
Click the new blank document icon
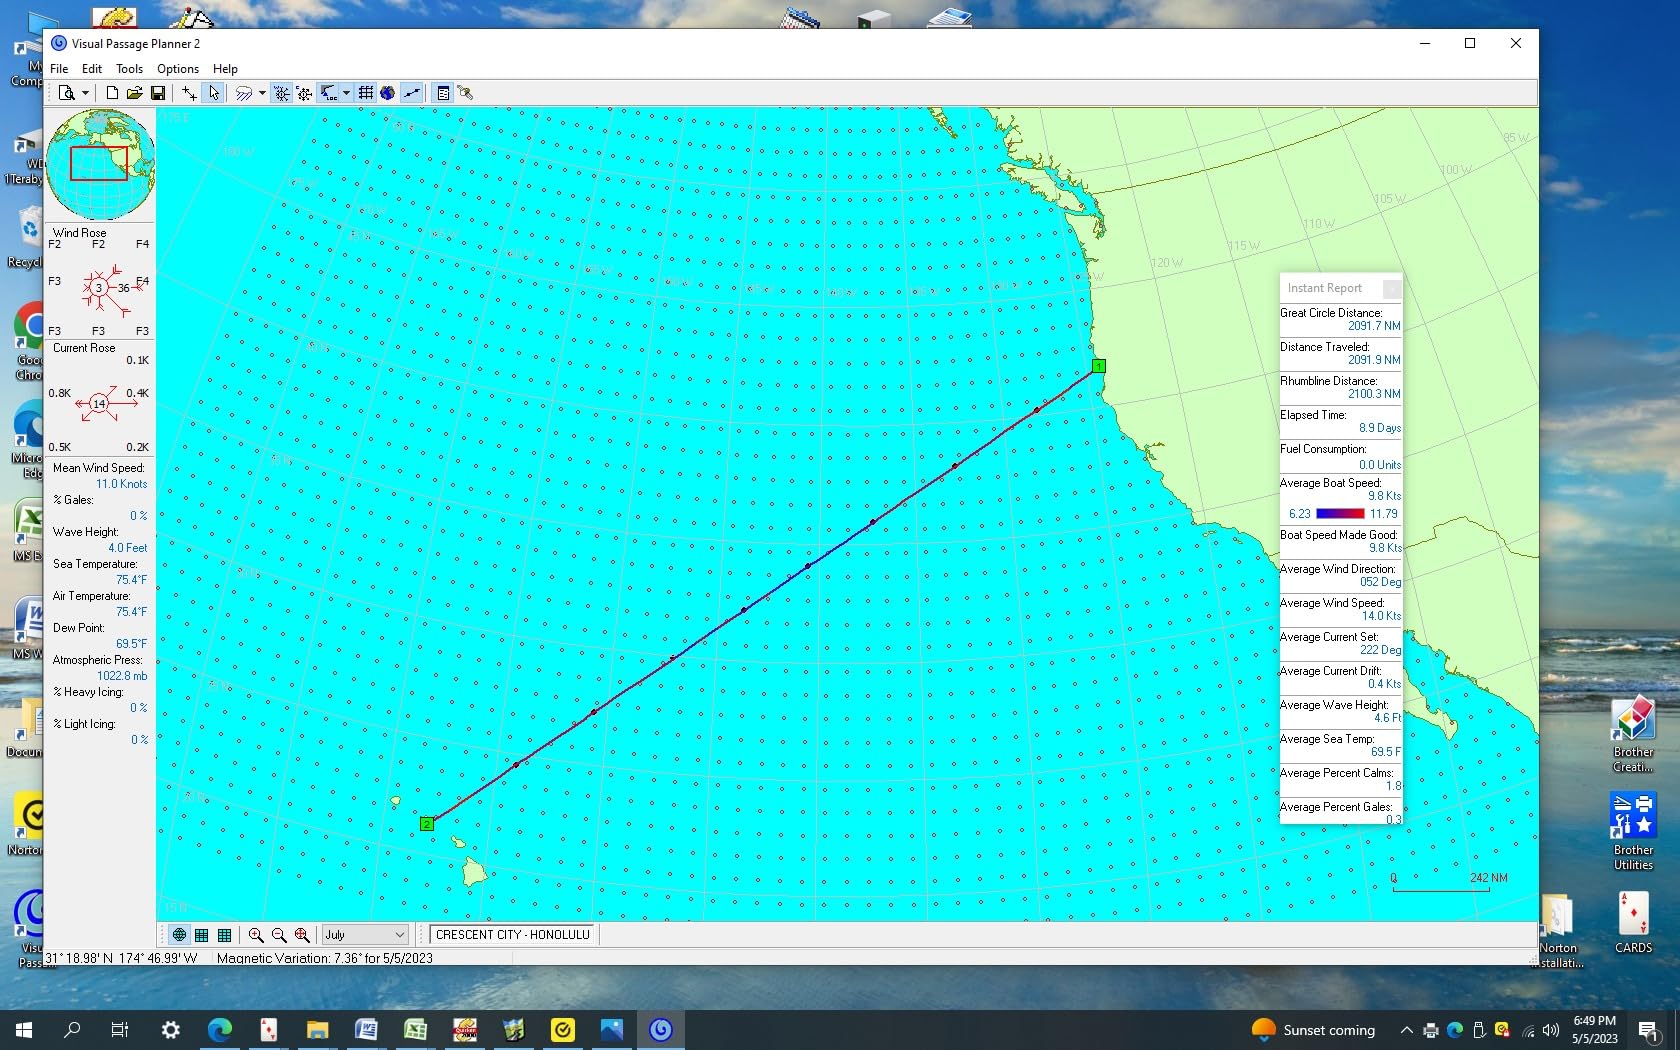[112, 93]
